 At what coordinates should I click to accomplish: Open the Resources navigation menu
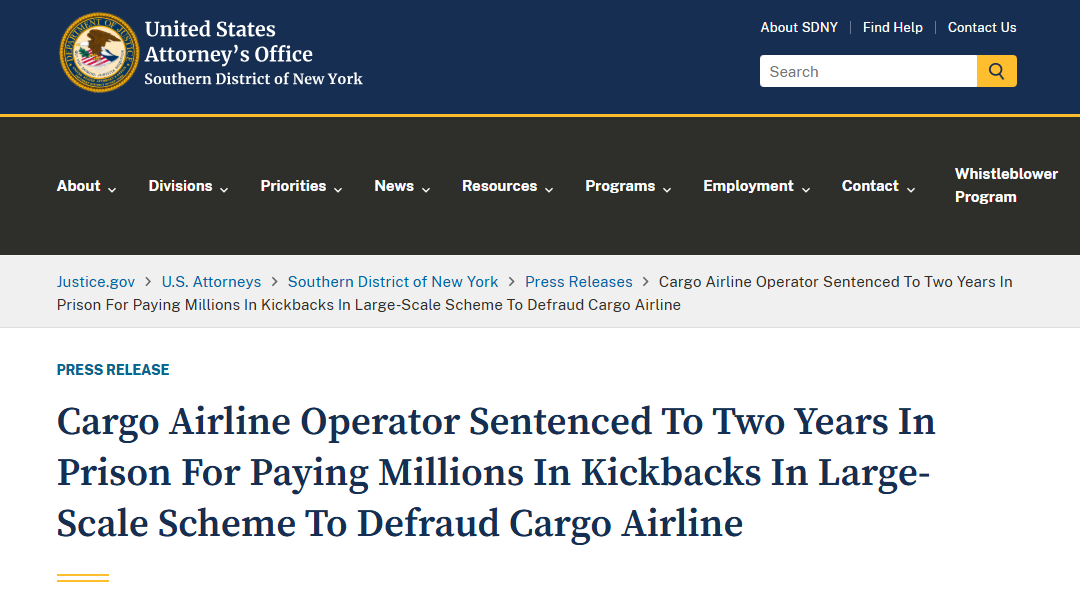[x=508, y=186]
